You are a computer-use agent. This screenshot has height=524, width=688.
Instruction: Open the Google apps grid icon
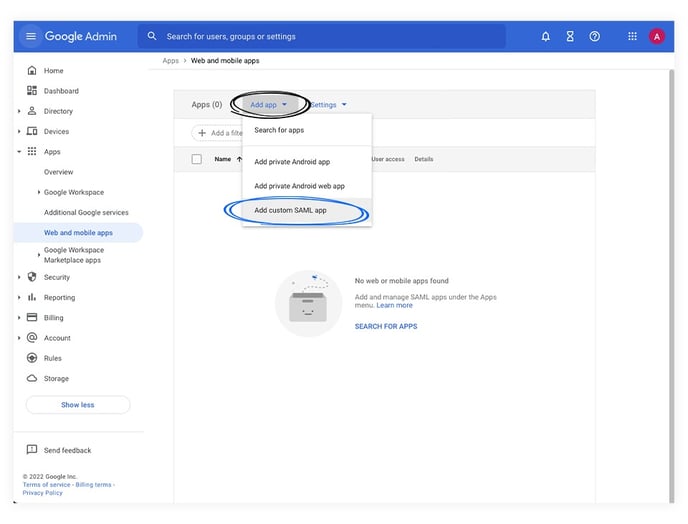point(632,36)
